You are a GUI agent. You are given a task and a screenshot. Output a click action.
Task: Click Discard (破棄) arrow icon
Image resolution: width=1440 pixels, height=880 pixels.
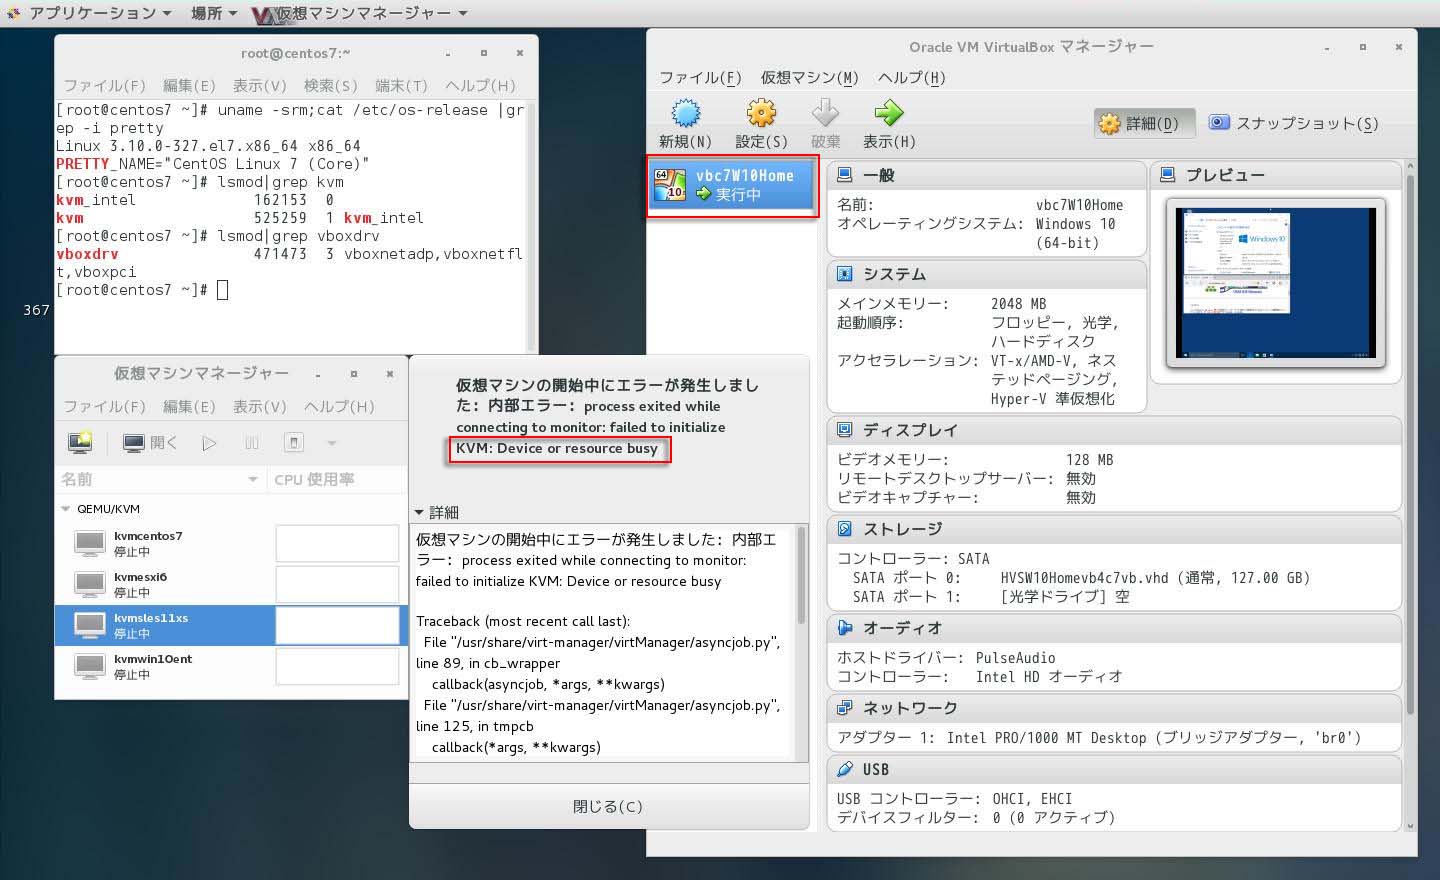point(825,113)
